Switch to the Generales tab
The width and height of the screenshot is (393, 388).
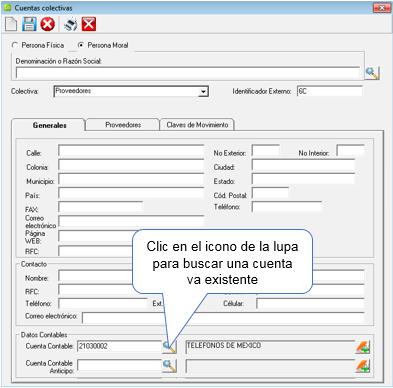[x=49, y=125]
